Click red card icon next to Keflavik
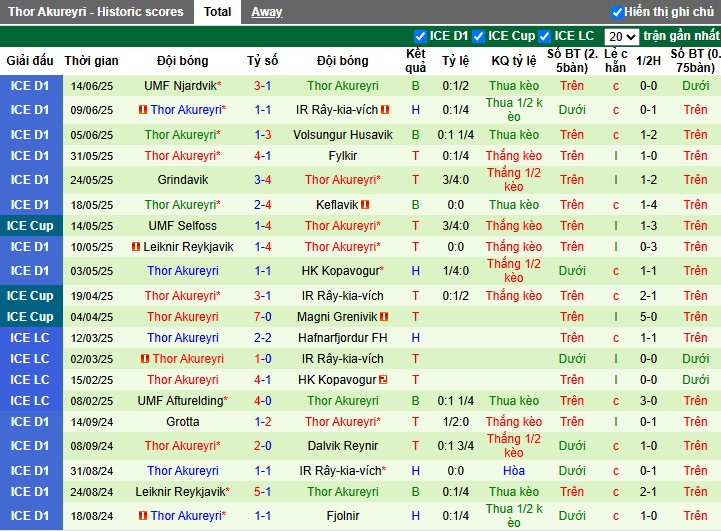This screenshot has height=531, width=721. coord(365,205)
